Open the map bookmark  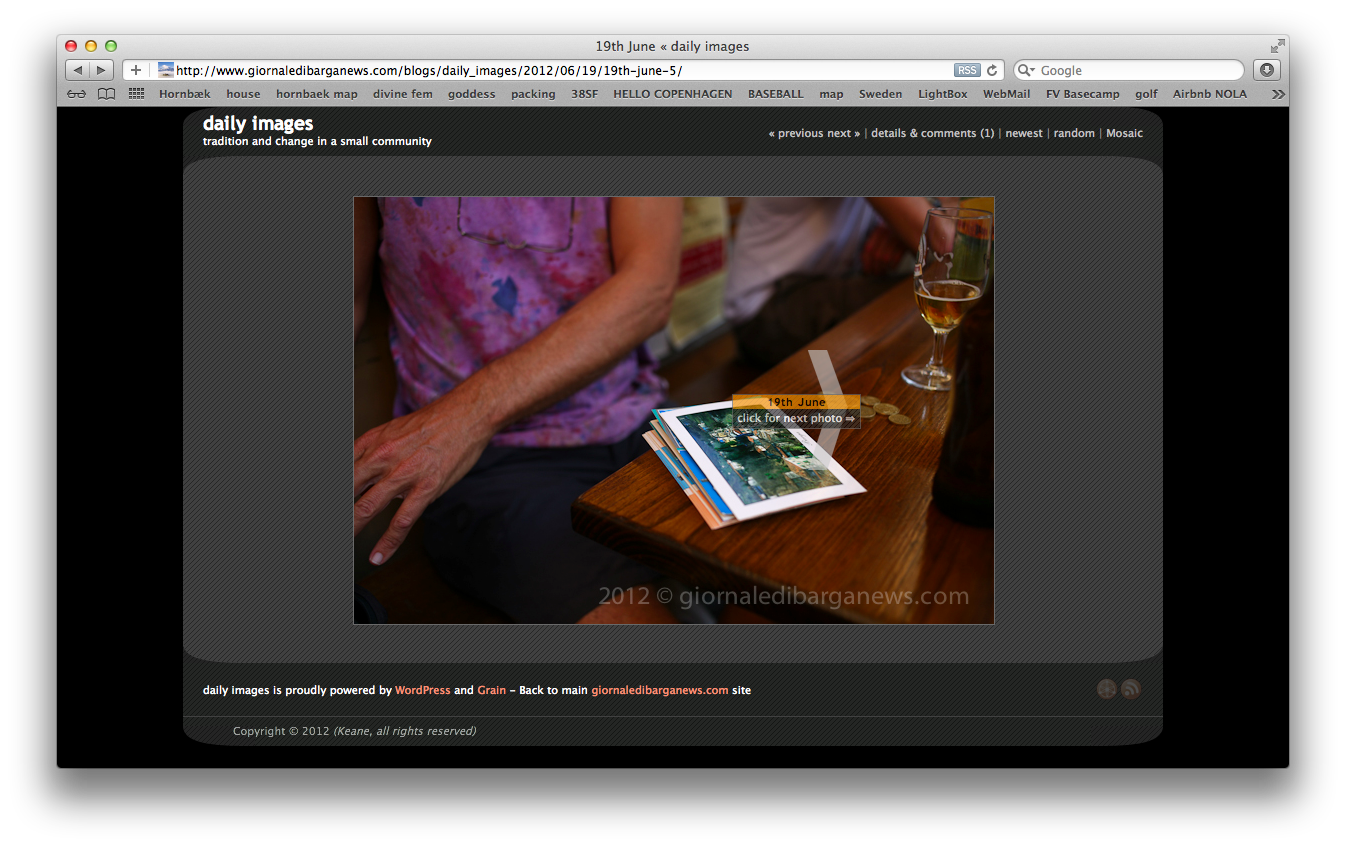coord(831,94)
